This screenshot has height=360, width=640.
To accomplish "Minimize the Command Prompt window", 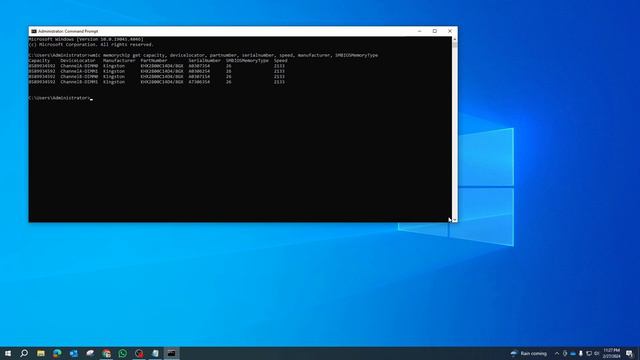I will pos(419,31).
